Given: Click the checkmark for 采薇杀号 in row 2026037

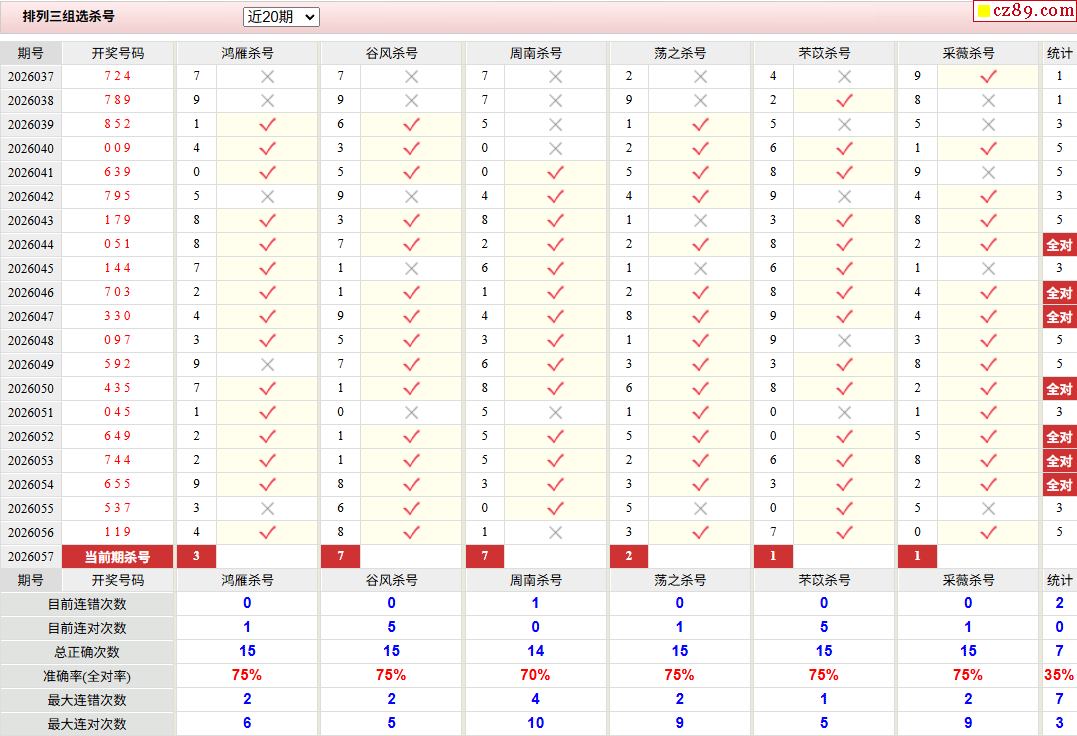Looking at the screenshot, I should pos(988,76).
